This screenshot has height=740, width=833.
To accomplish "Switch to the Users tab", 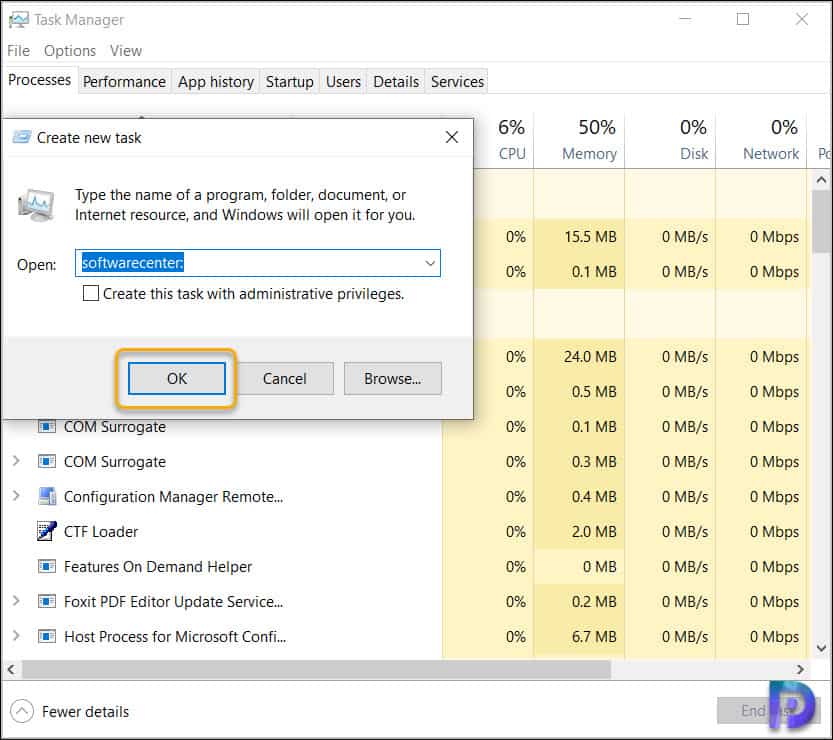I will (343, 82).
